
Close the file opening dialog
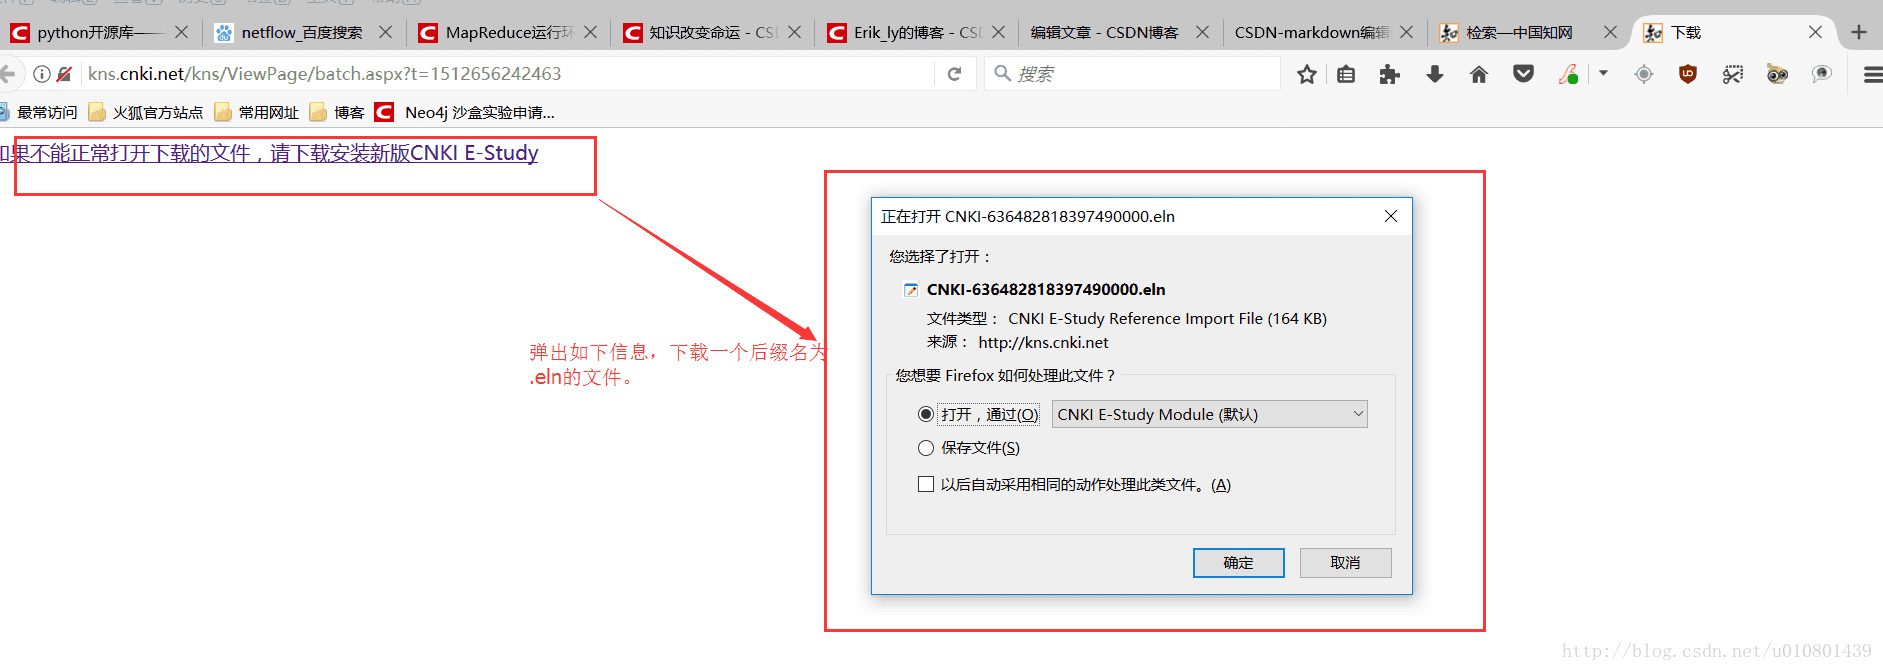point(1390,216)
